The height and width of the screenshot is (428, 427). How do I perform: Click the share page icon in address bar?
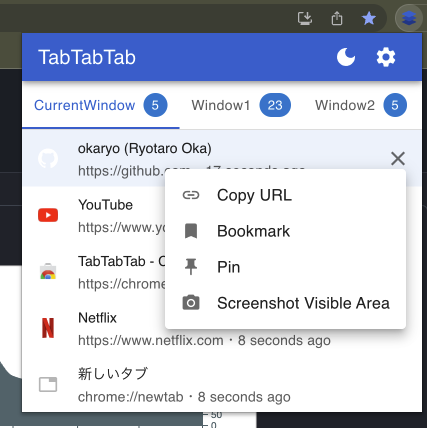coord(337,18)
